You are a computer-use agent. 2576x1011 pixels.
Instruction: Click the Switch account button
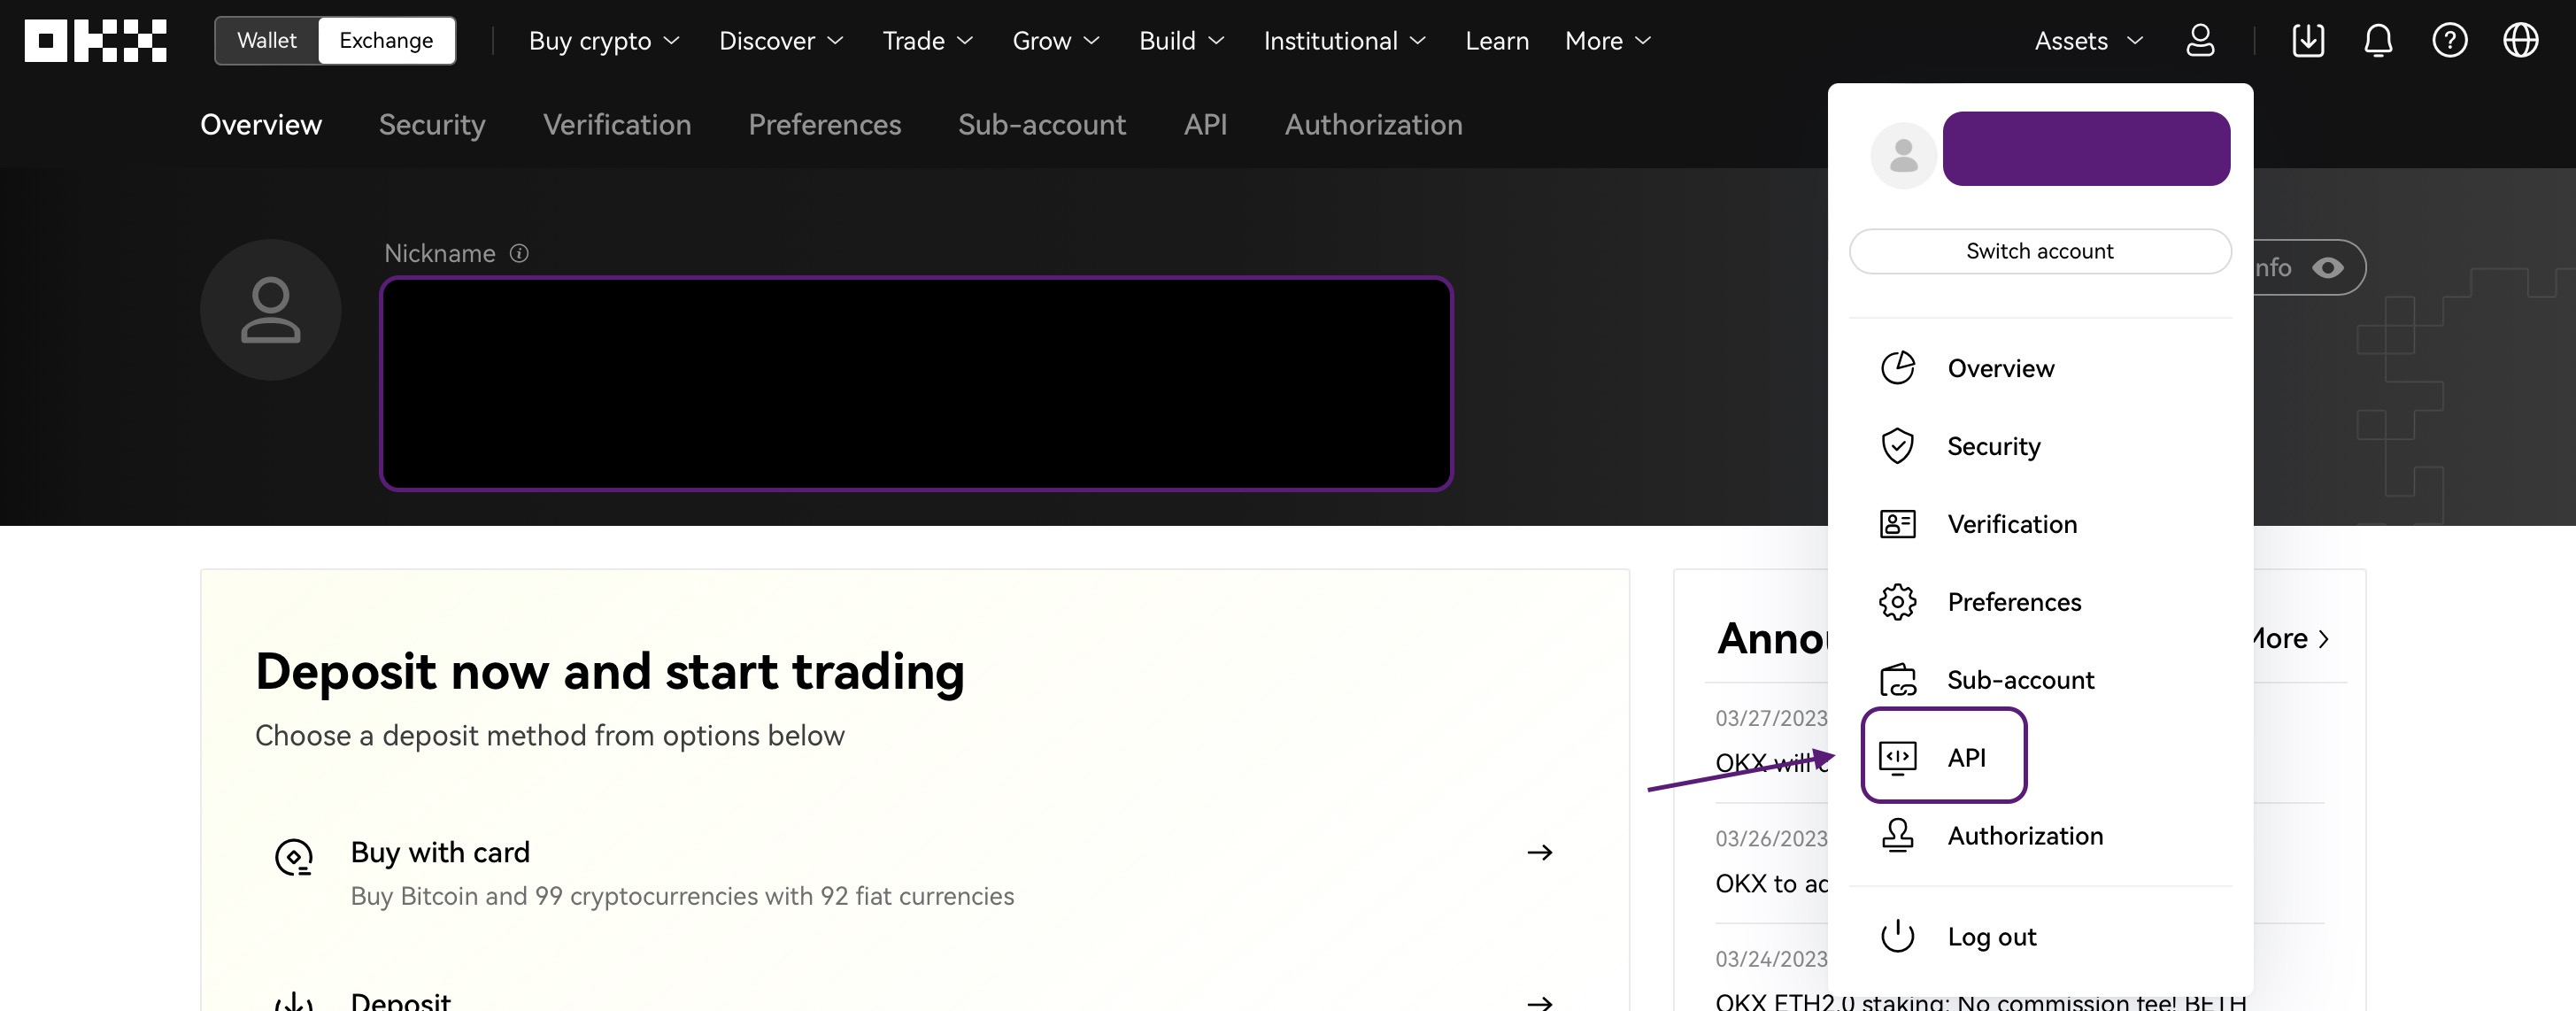point(2040,251)
